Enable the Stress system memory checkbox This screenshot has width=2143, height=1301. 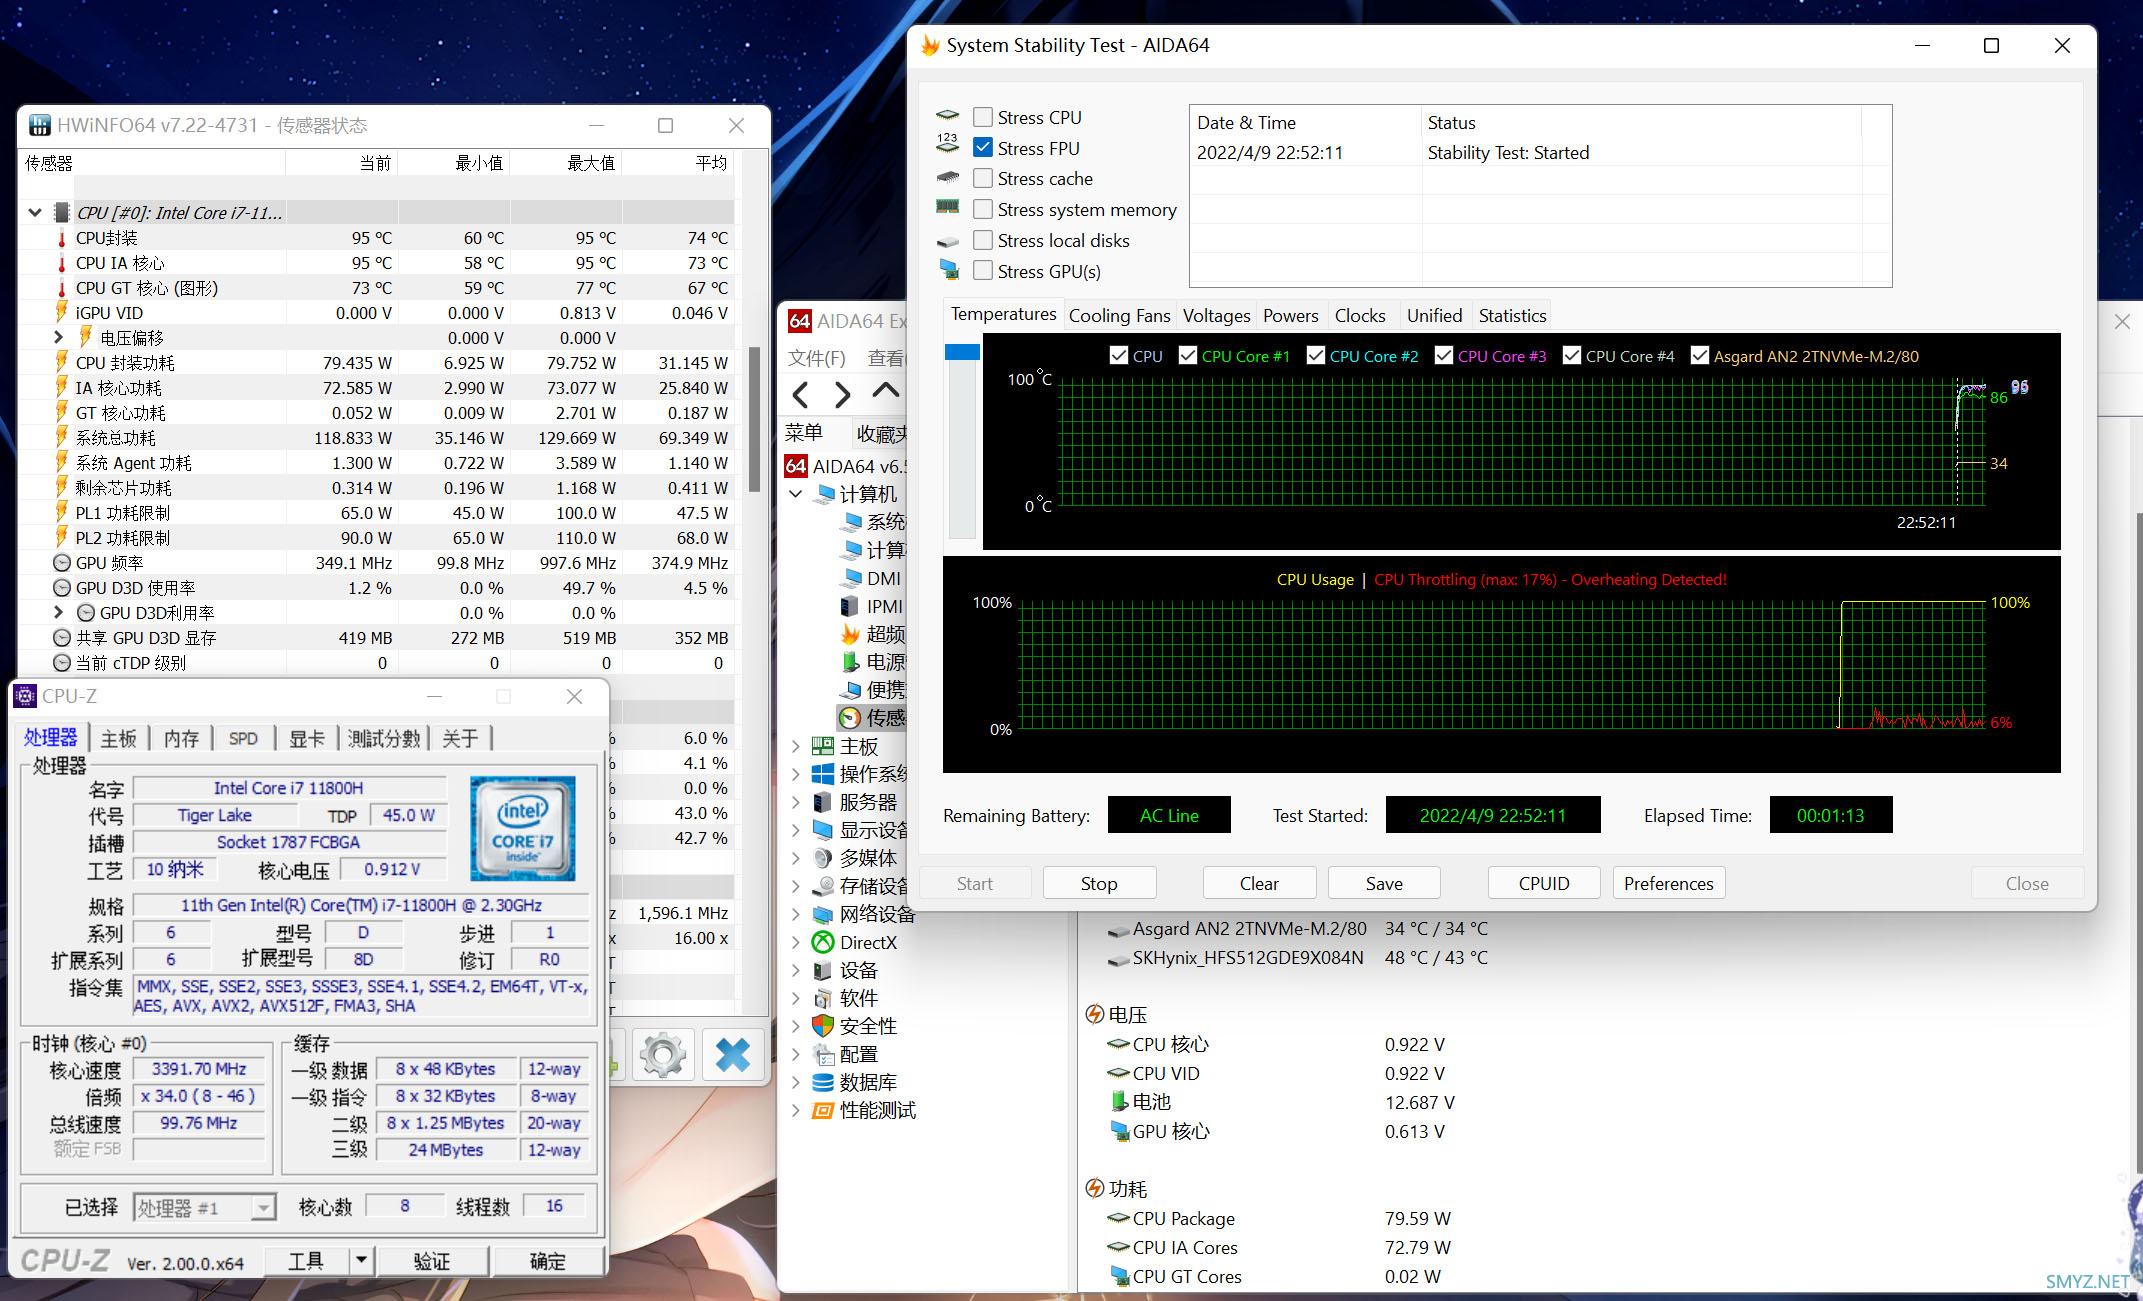983,209
